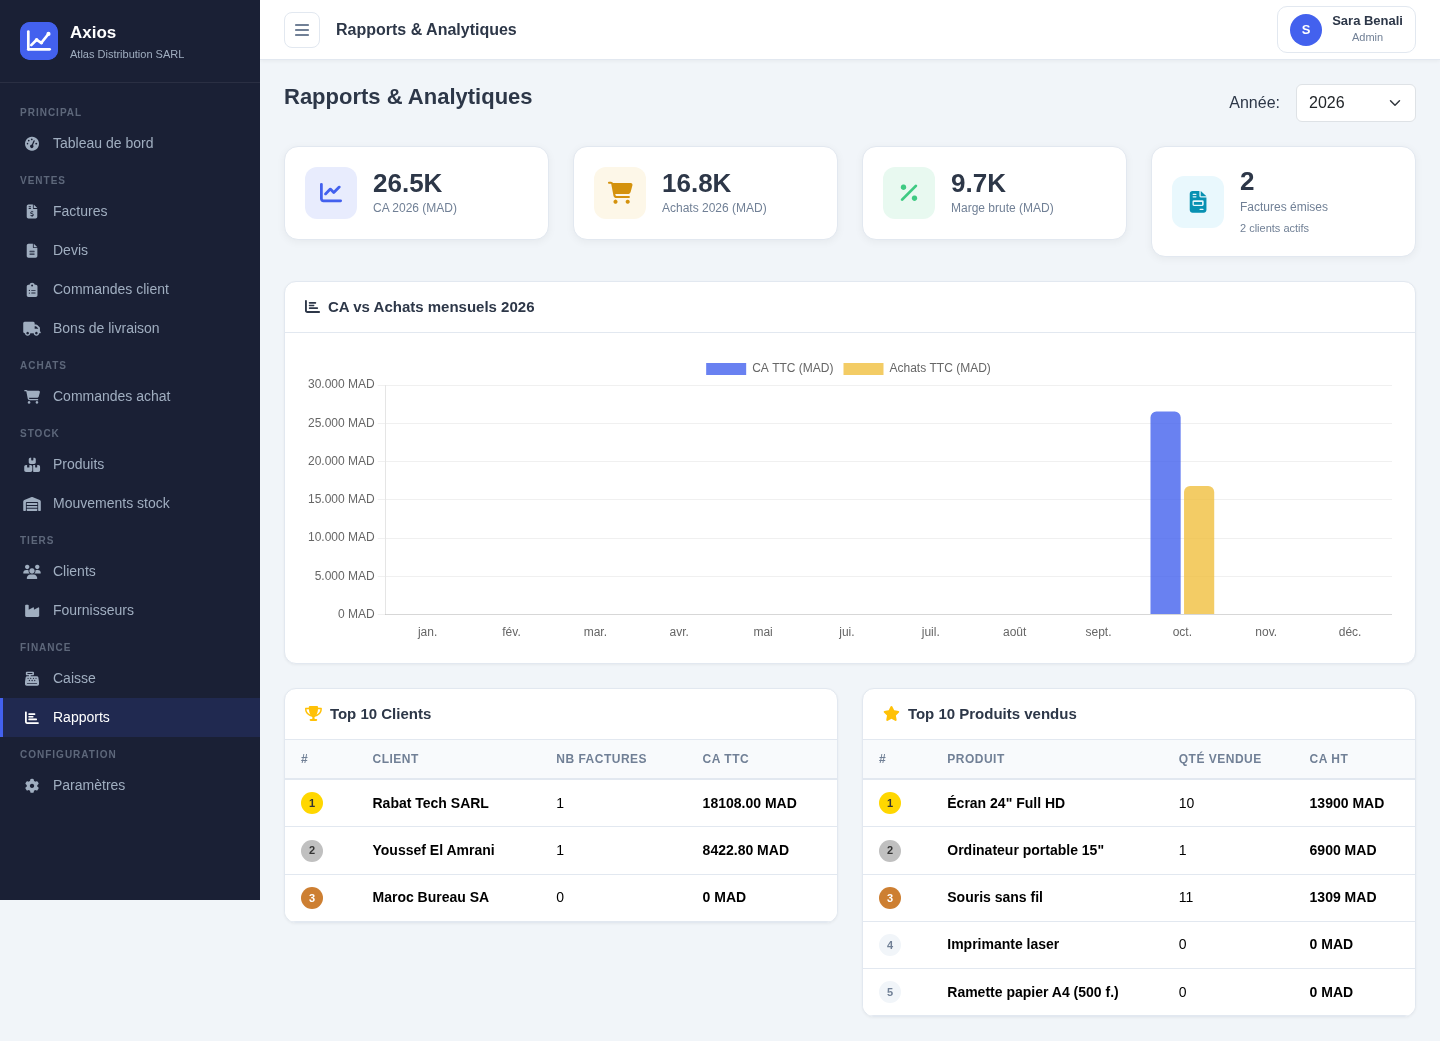Click the 13900 MAD CA HT value
The image size is (1440, 1041).
[x=1347, y=803]
